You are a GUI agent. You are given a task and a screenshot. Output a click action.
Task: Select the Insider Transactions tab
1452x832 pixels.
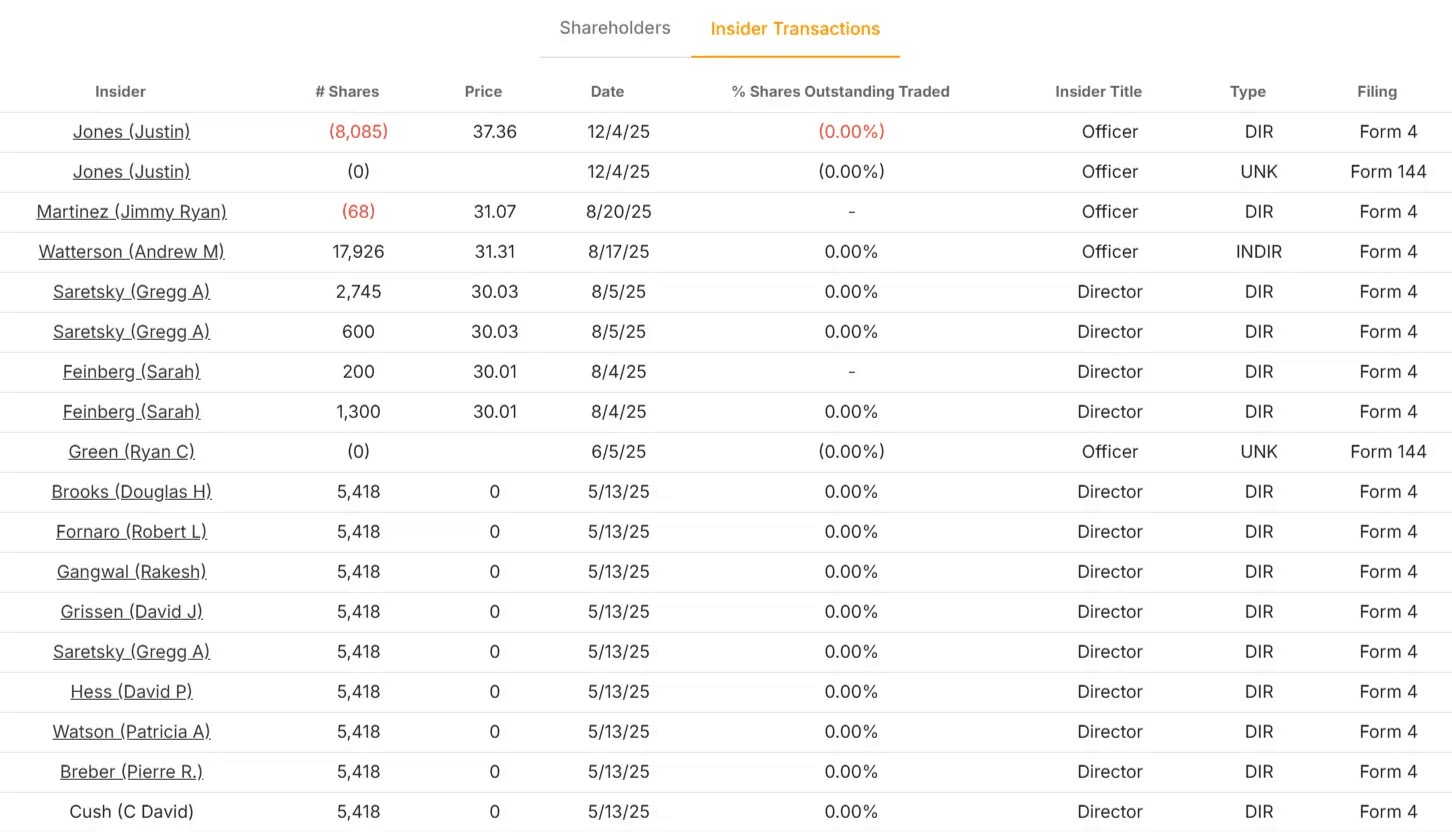(795, 29)
